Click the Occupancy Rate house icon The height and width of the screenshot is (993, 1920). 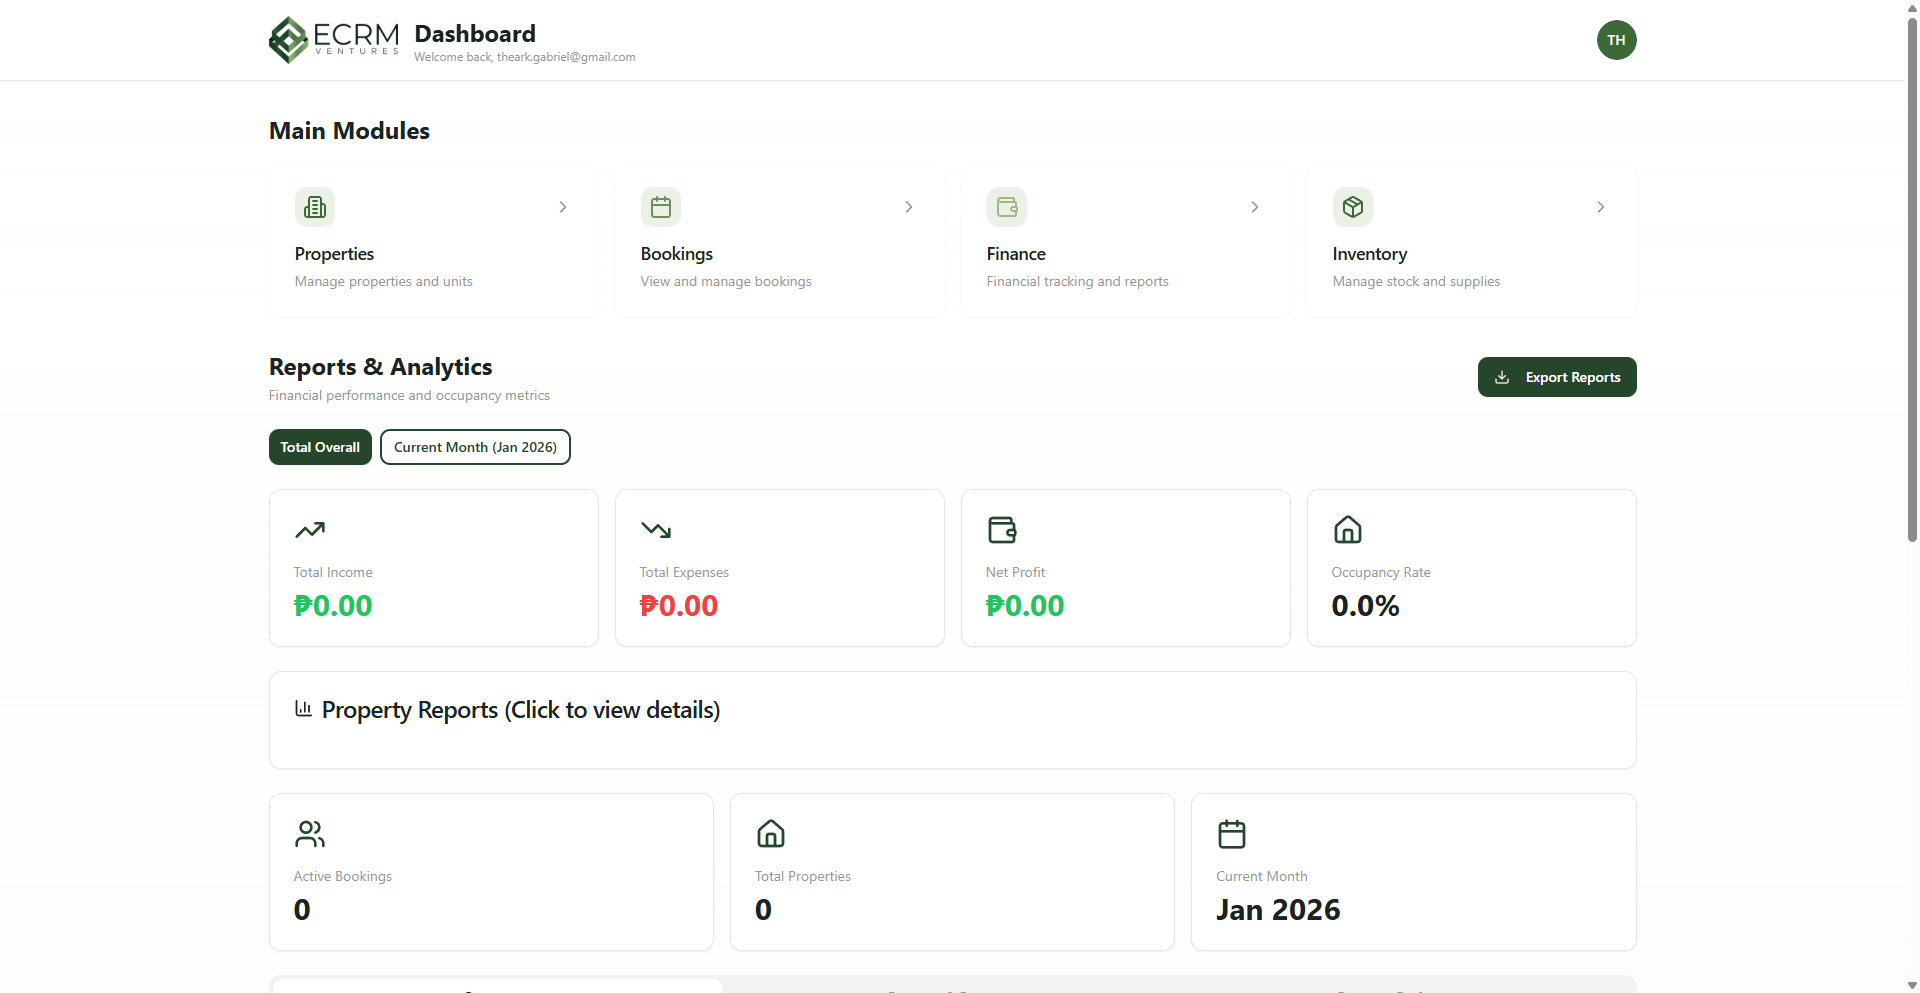pos(1348,530)
